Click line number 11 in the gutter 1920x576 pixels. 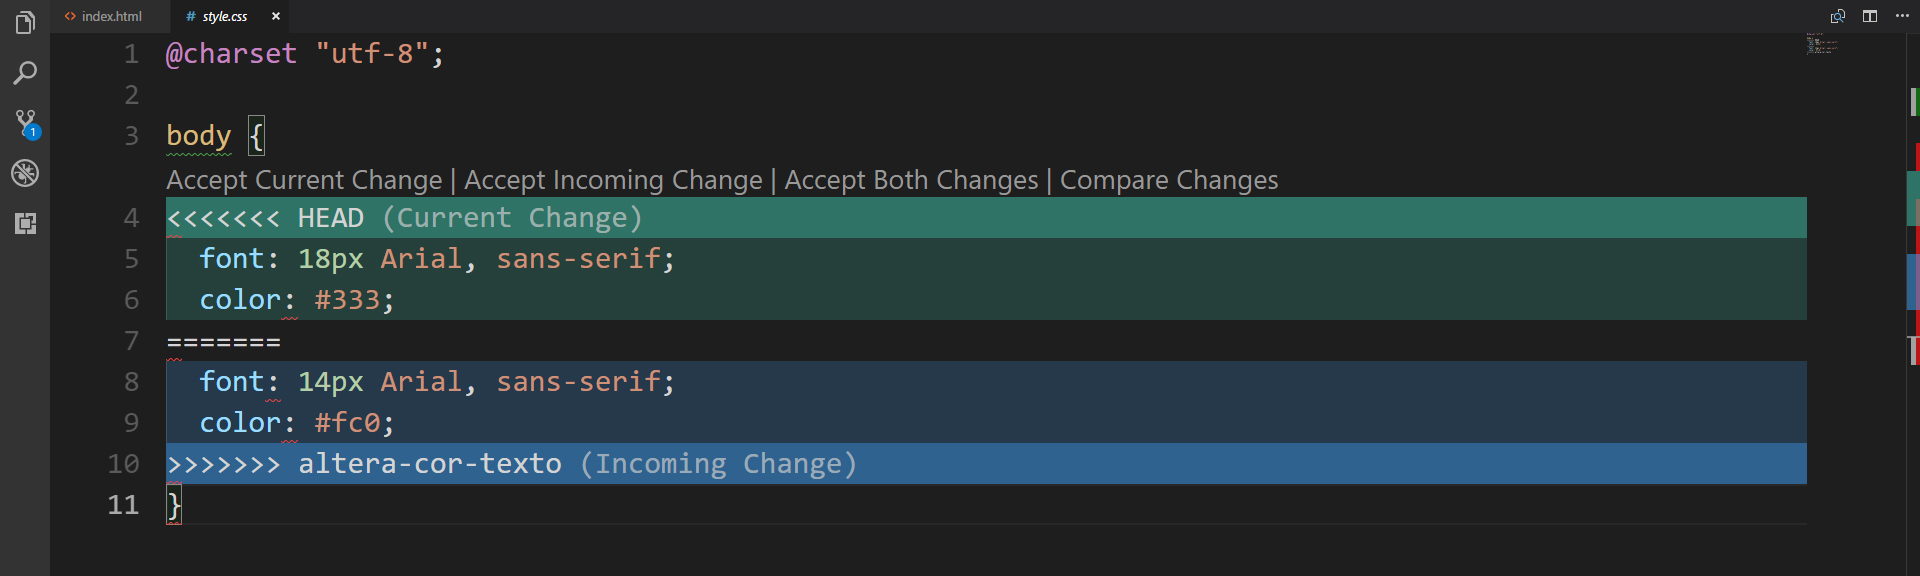point(123,505)
